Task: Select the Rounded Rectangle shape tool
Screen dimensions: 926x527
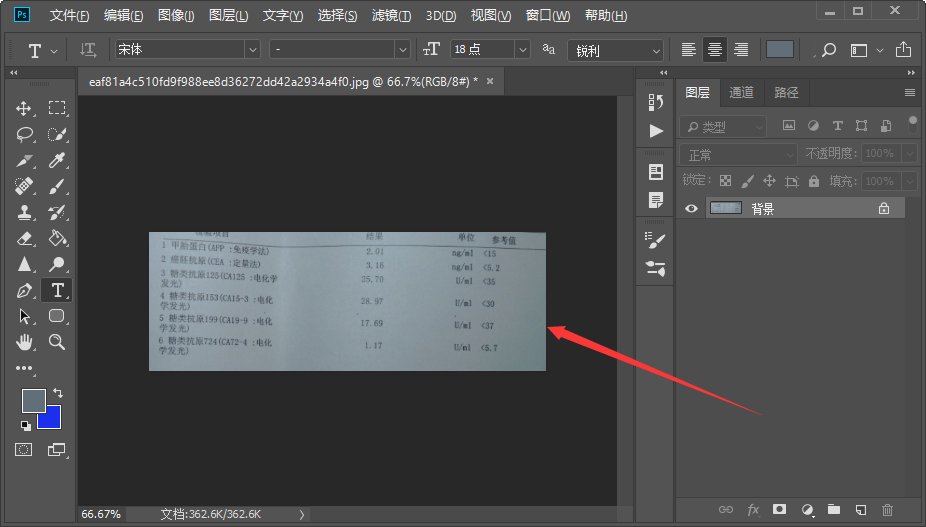Action: (57, 316)
